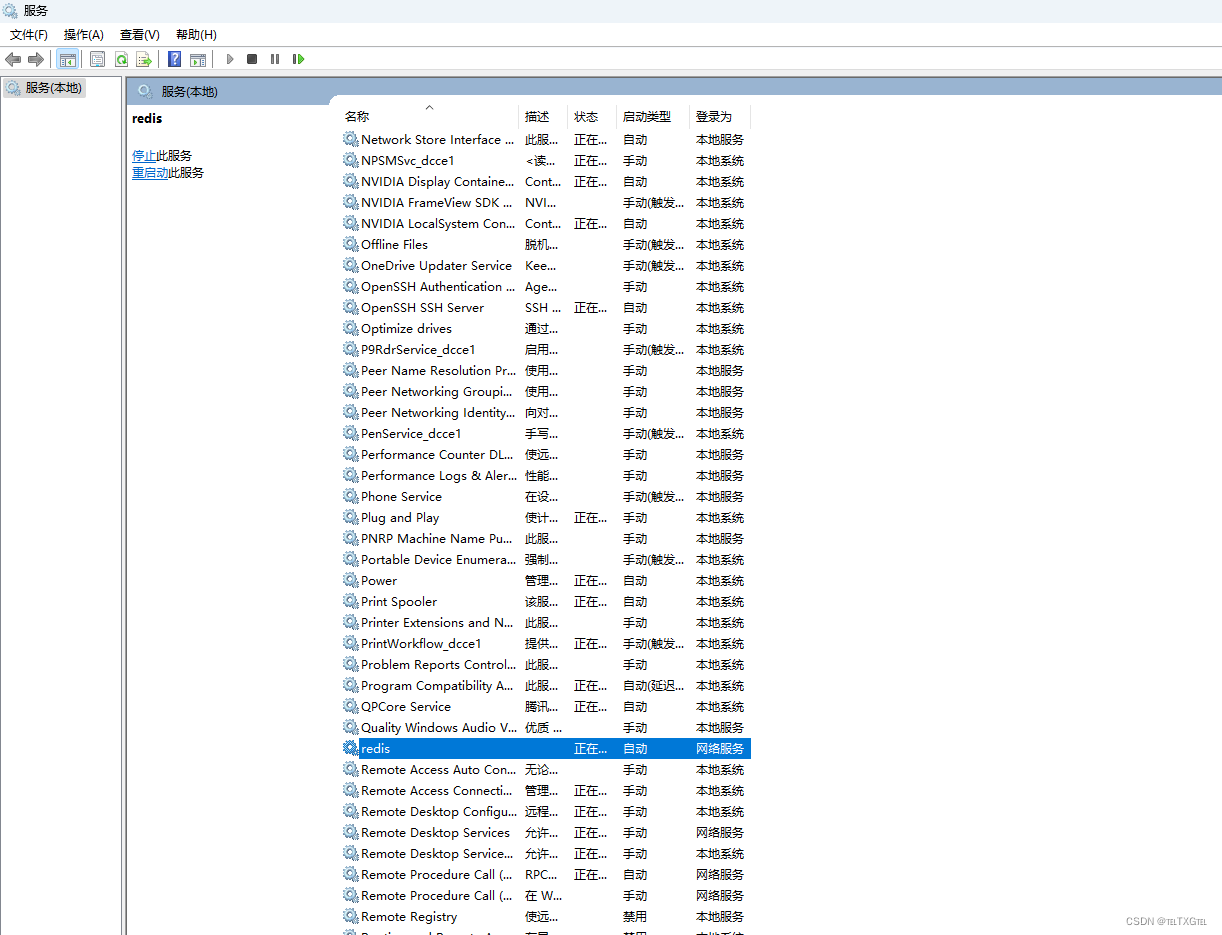Click 网络服务 login cell of redis row

pyautogui.click(x=720, y=748)
